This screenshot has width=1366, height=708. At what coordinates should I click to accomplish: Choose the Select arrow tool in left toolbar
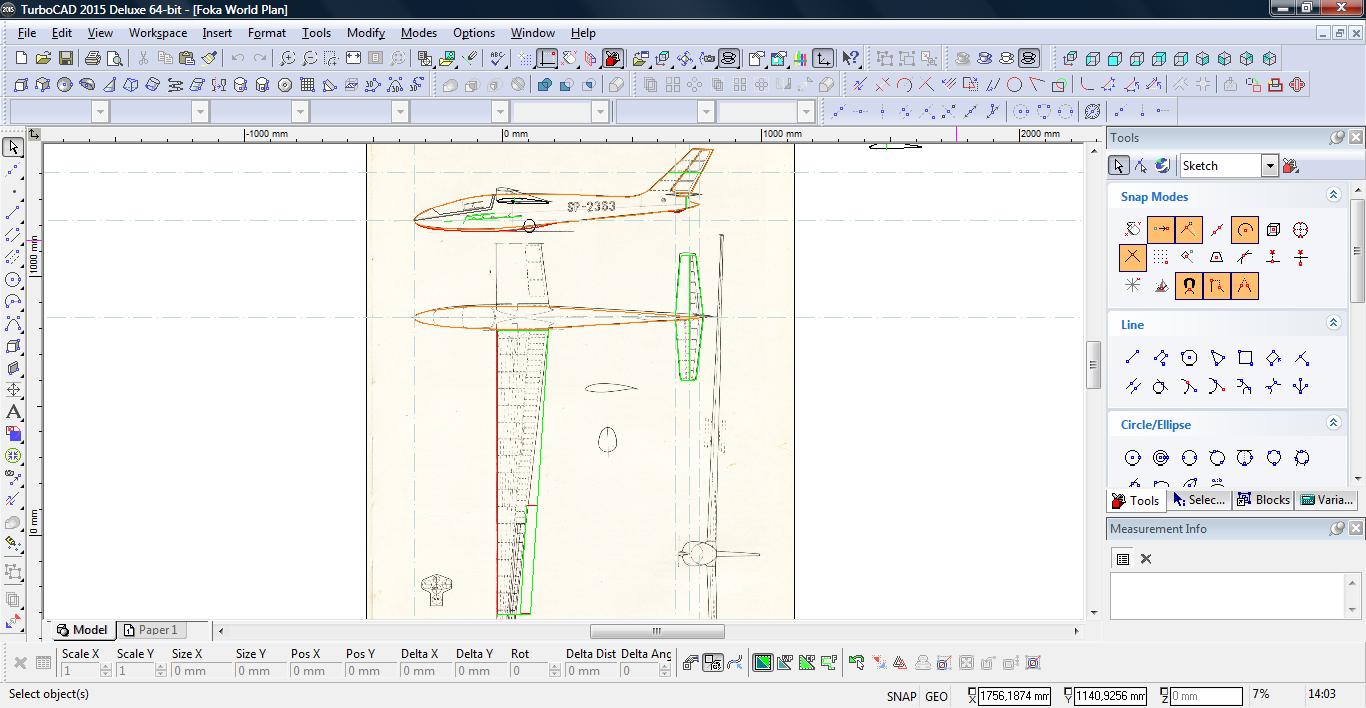[x=13, y=147]
